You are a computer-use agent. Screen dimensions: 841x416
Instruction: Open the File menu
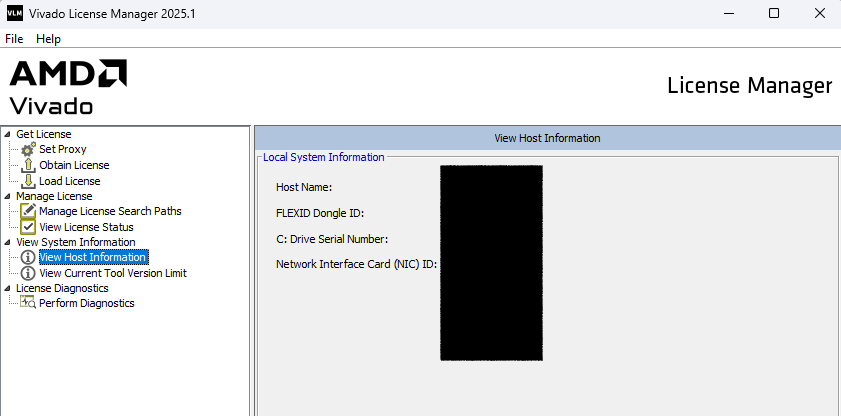(x=14, y=38)
